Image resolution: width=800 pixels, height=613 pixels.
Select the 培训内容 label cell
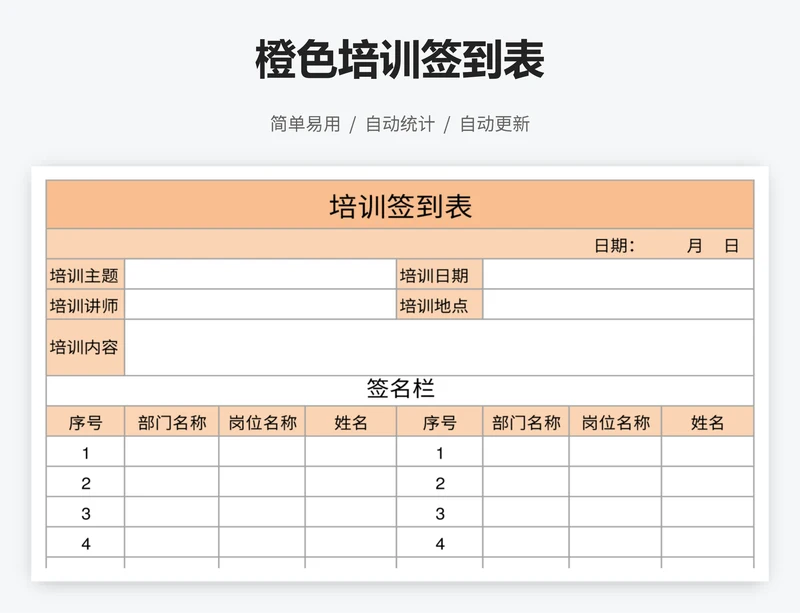point(85,348)
